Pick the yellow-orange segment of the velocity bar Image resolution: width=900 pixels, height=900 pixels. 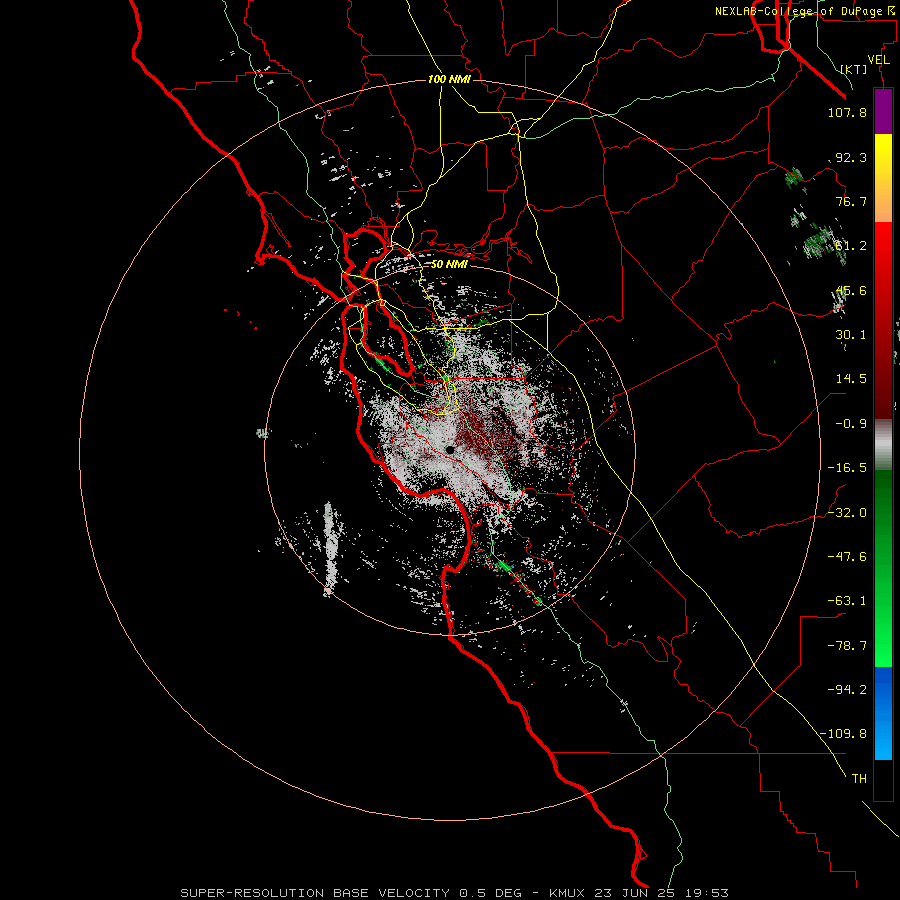[x=883, y=178]
